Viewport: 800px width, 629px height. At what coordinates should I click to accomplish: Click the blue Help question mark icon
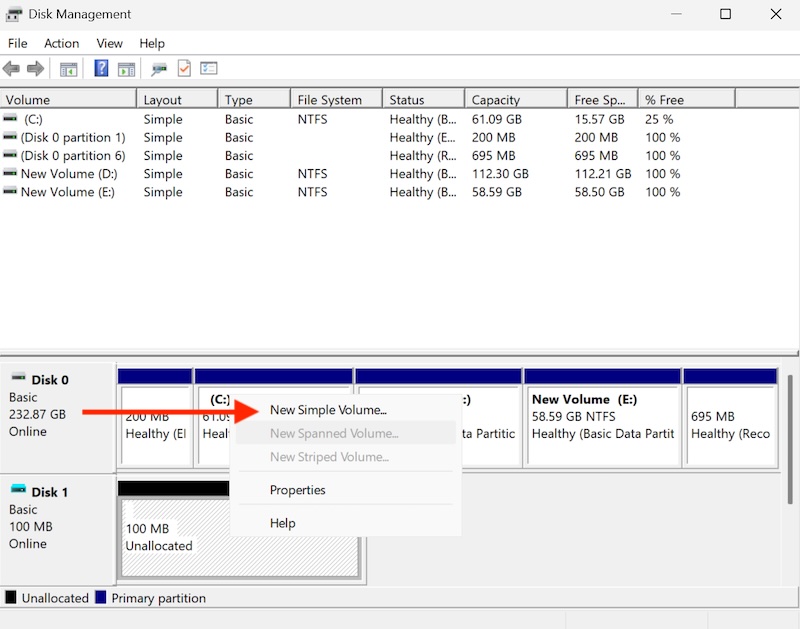click(101, 69)
